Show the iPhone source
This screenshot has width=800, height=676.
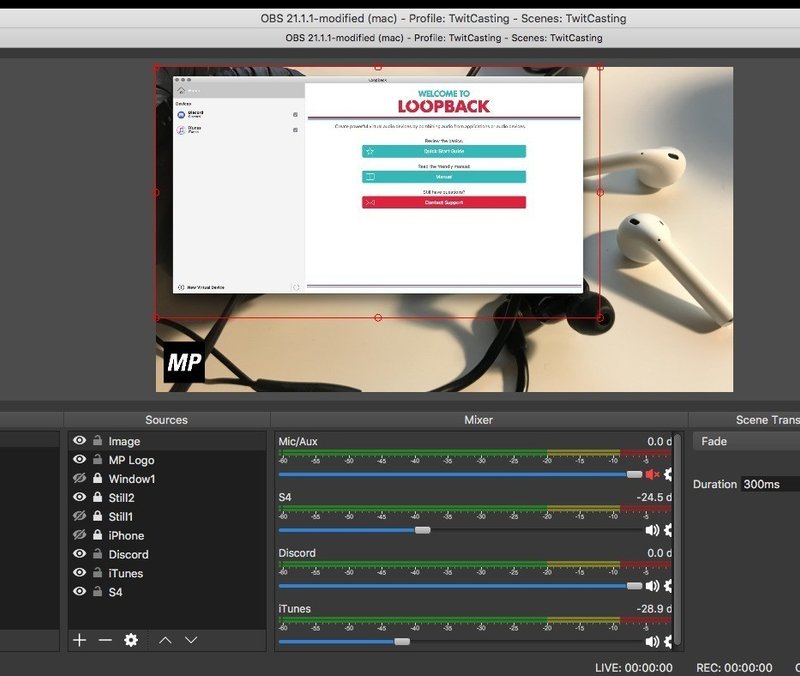(79, 535)
